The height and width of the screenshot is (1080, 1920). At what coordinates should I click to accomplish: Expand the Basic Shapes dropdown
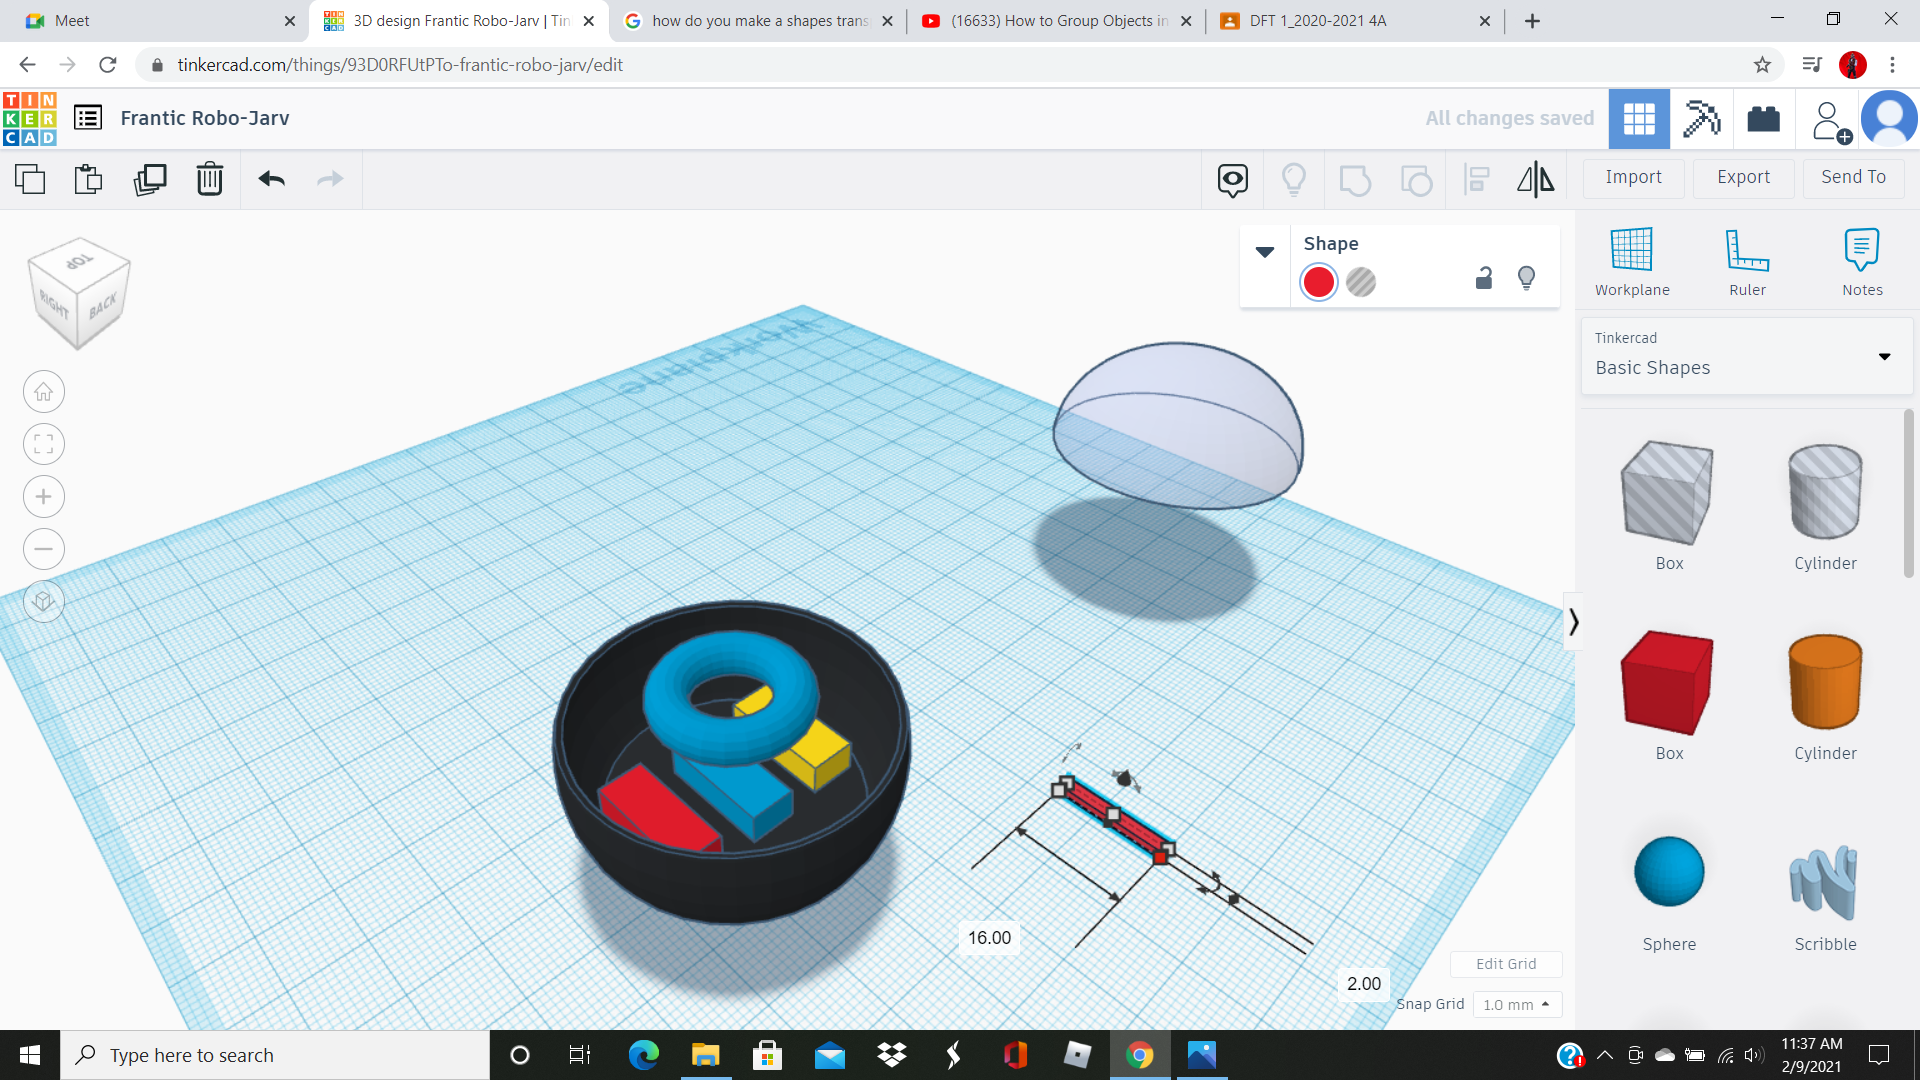click(x=1884, y=357)
